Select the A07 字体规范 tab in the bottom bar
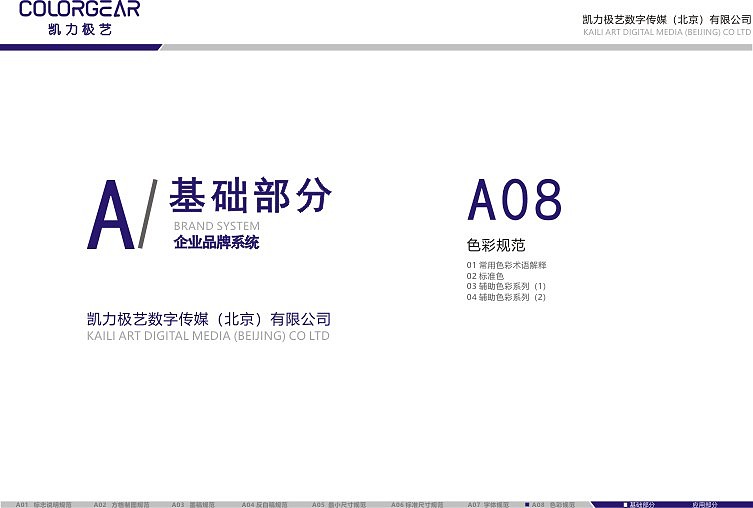 (x=488, y=505)
